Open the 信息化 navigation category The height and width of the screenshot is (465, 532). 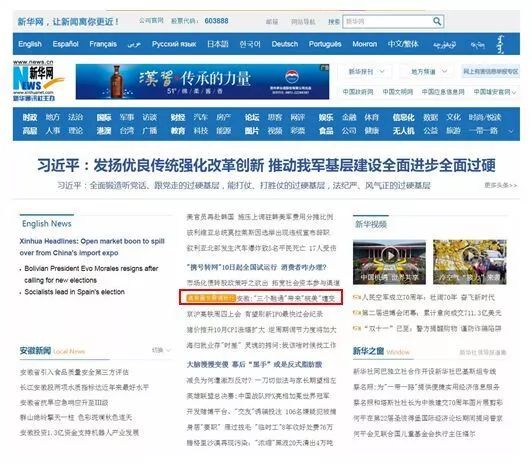[403, 118]
